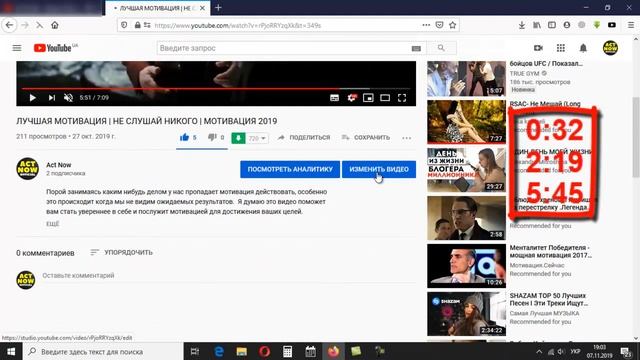Open the YouTube apps grid icon
This screenshot has height=360, width=640.
561,48
